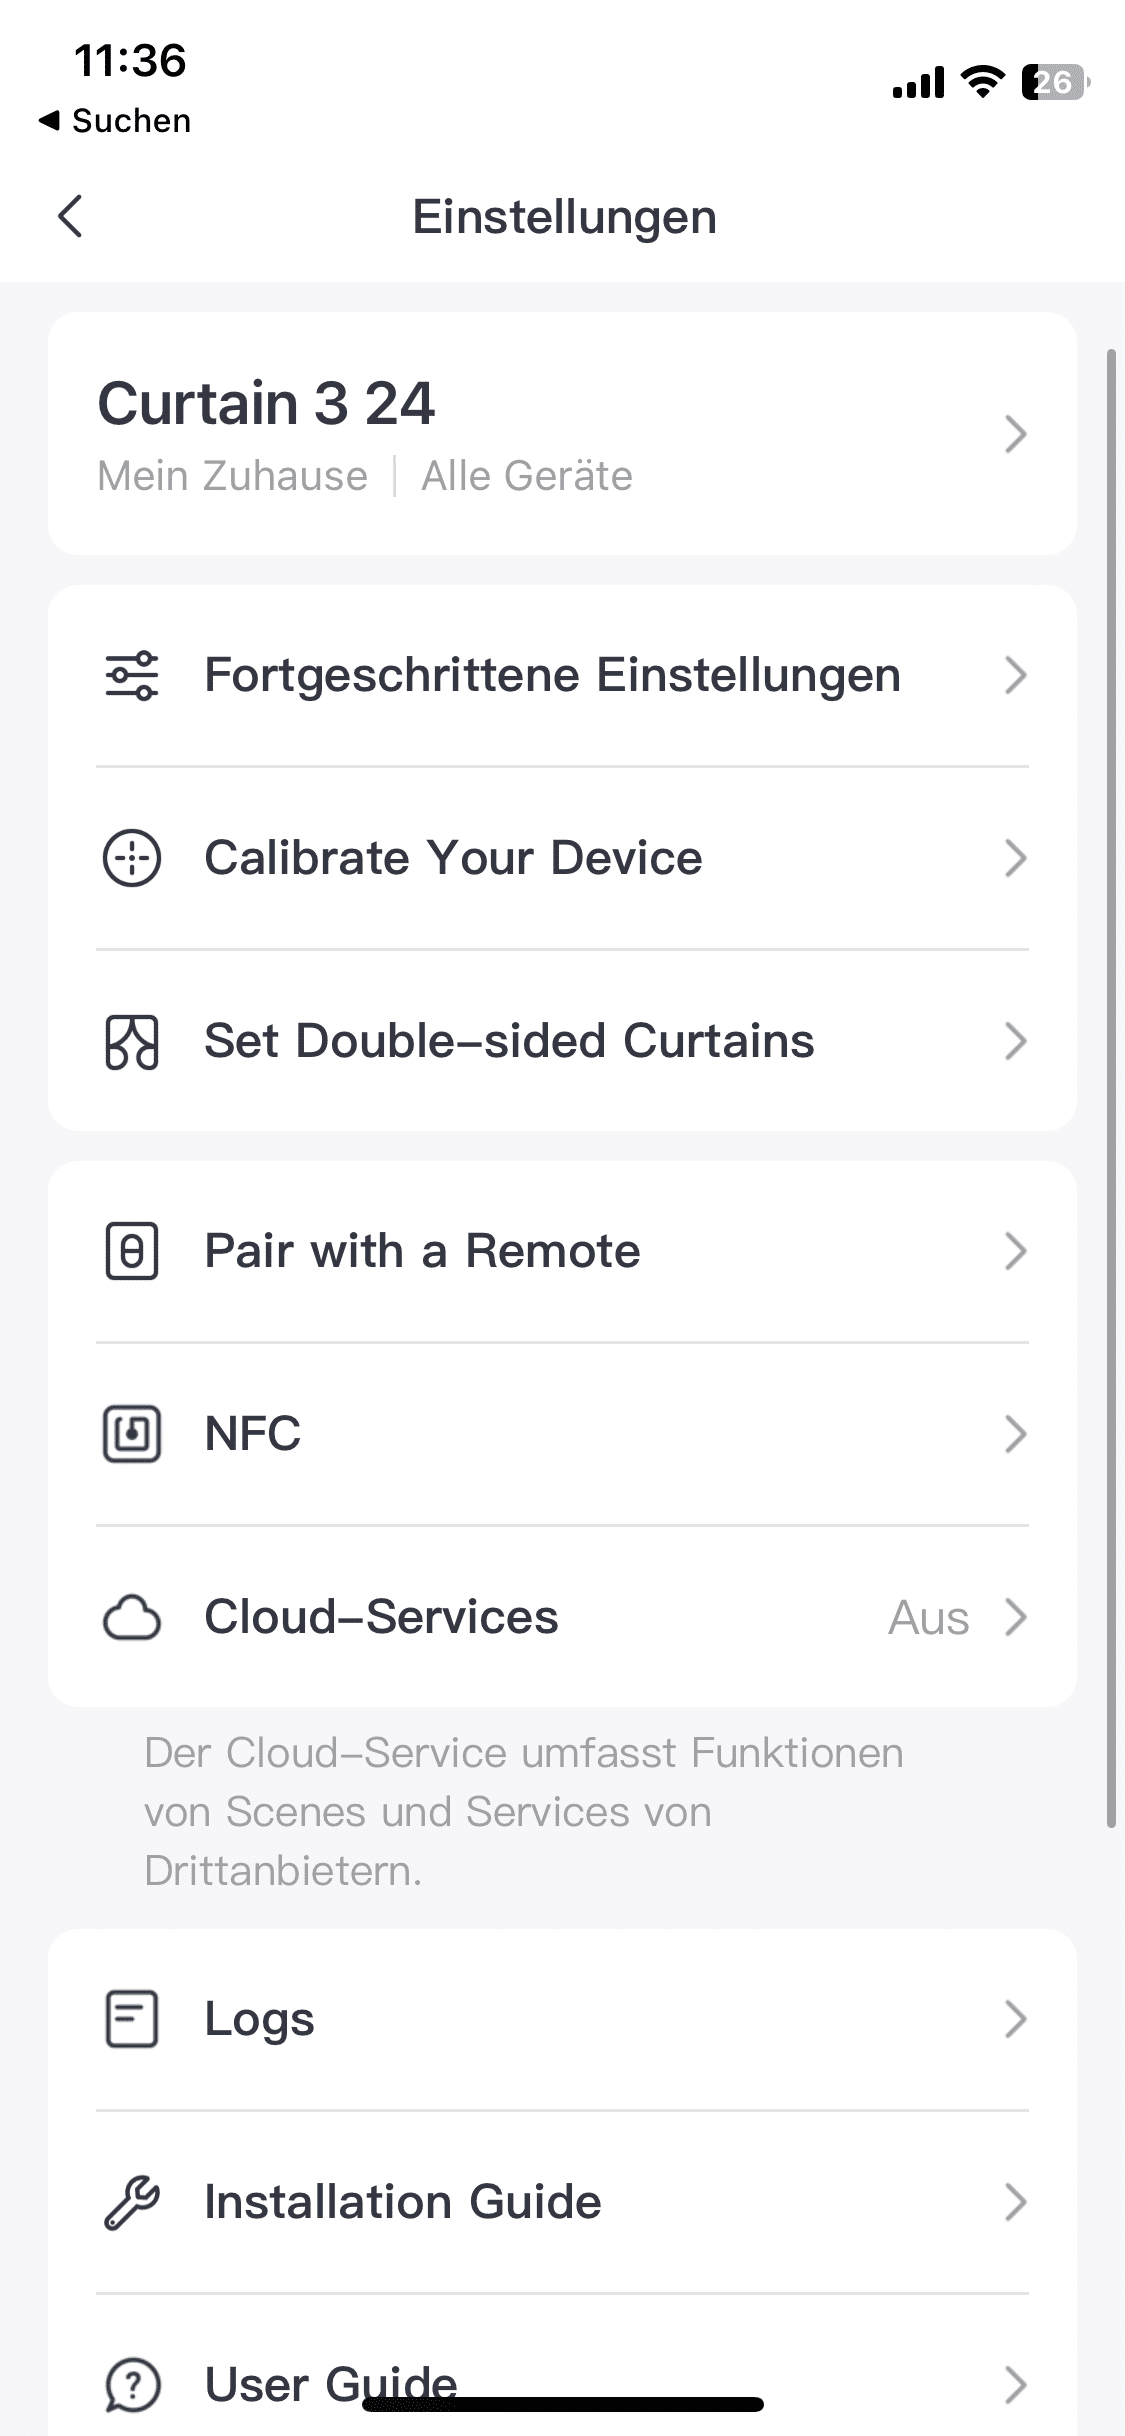Expand the Pair with a Remote chevron

coord(1015,1251)
